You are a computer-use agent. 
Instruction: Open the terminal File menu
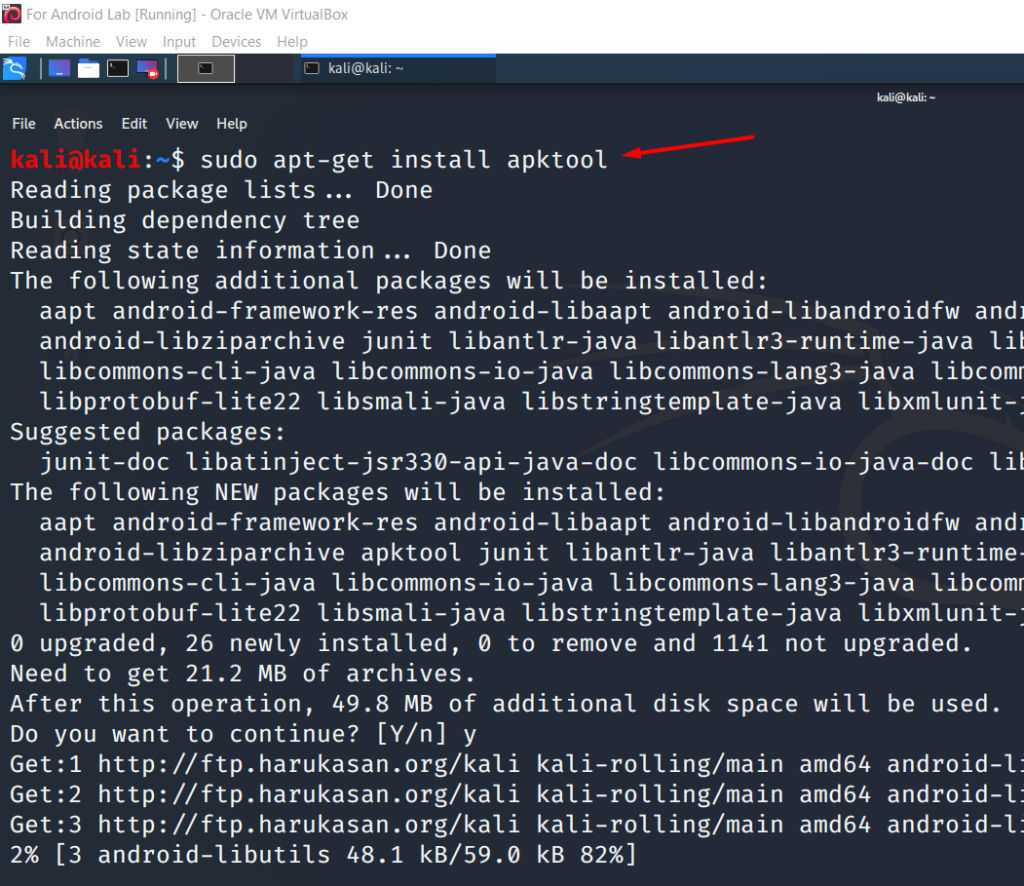tap(24, 123)
